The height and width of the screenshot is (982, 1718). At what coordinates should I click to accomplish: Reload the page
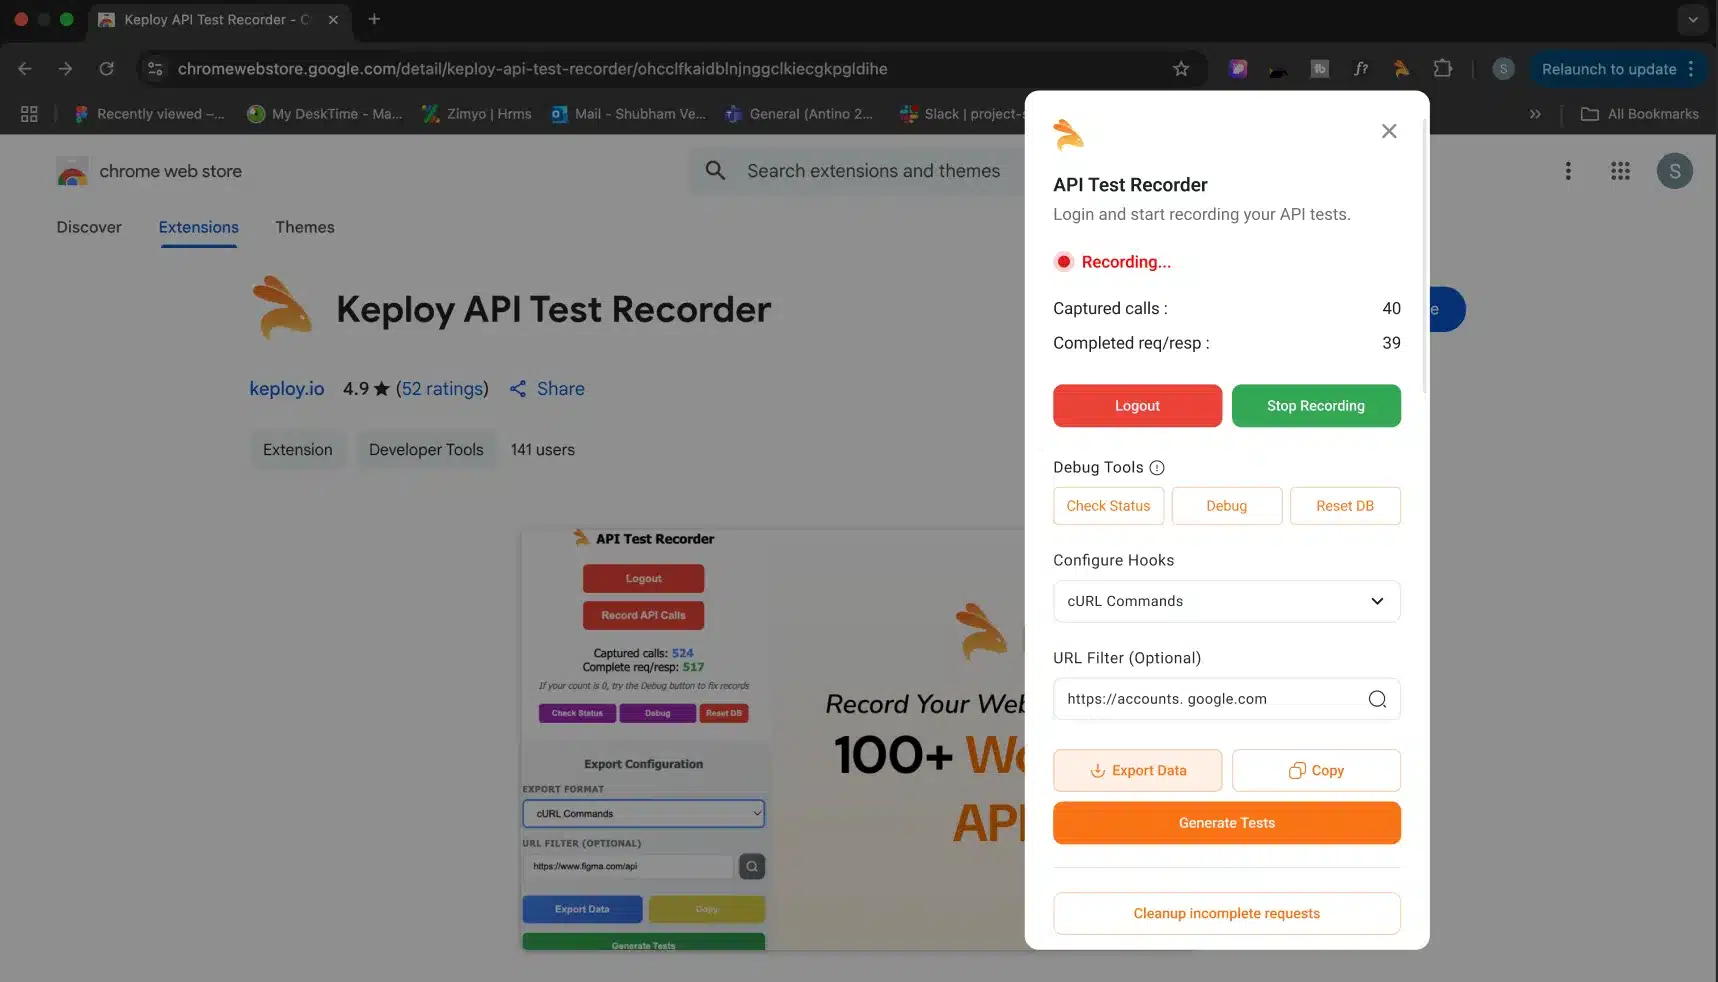point(106,69)
